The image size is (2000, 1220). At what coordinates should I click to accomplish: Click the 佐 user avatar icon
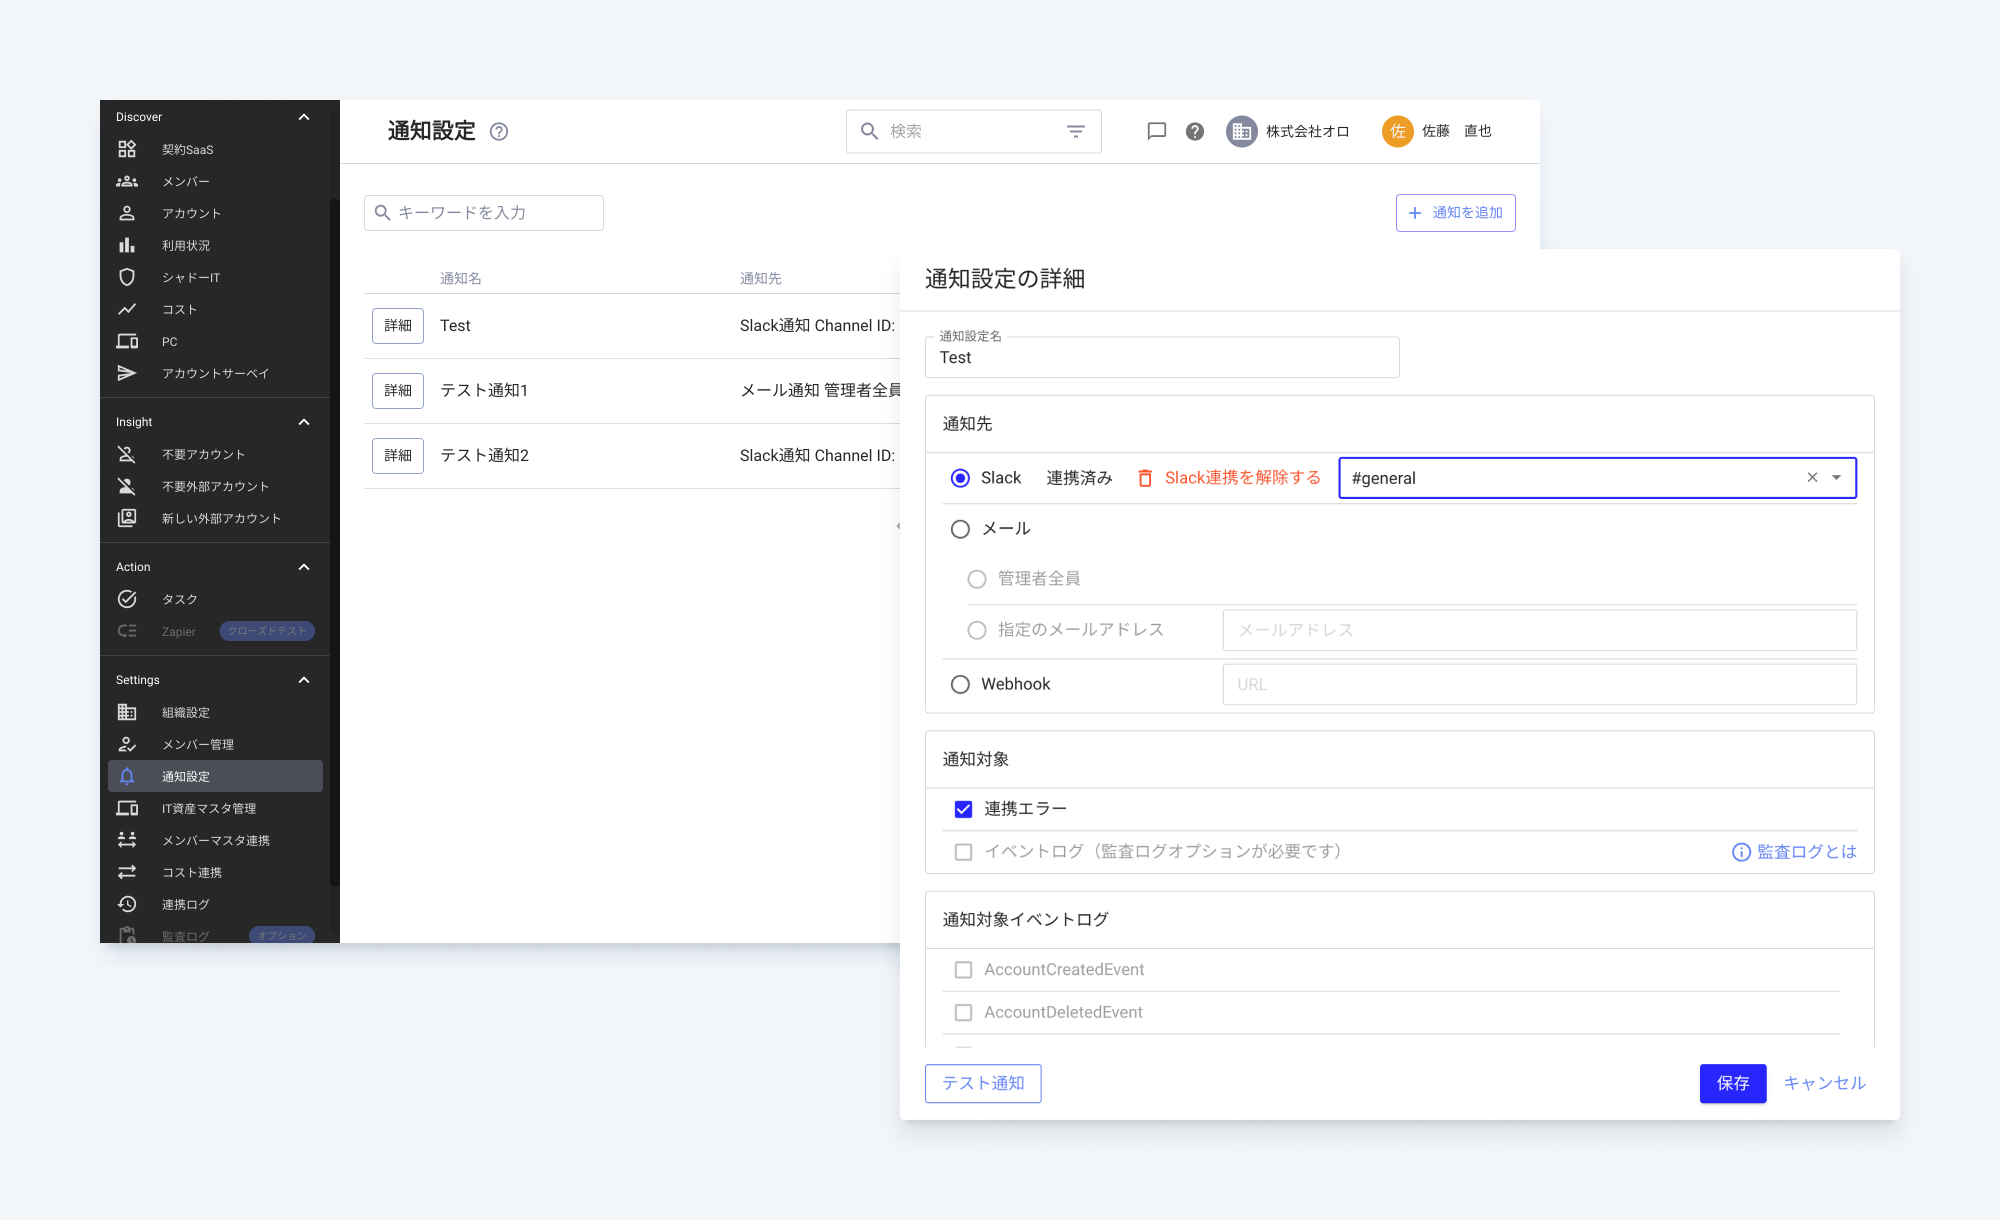coord(1397,131)
